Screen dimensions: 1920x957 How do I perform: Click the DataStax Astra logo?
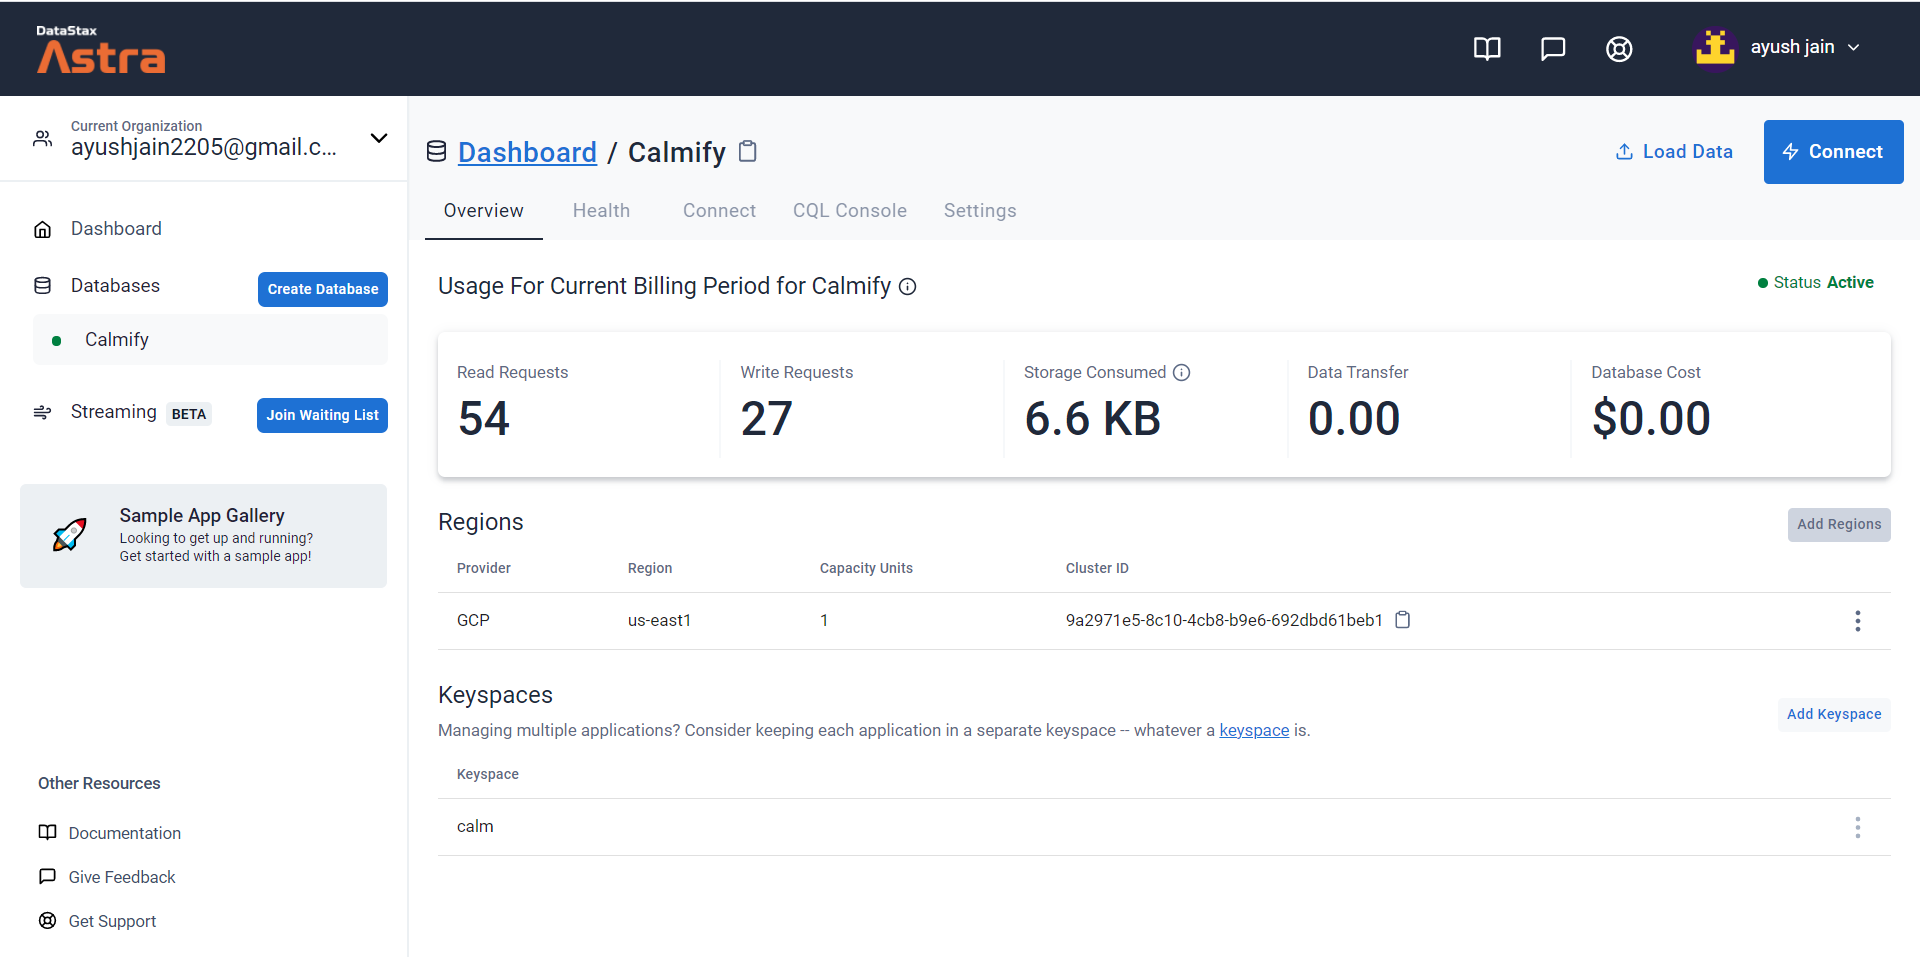(x=100, y=49)
